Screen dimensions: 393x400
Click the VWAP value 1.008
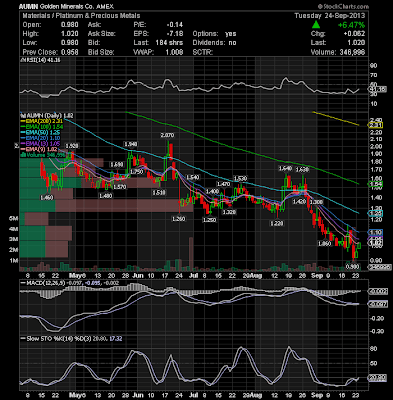pyautogui.click(x=175, y=52)
